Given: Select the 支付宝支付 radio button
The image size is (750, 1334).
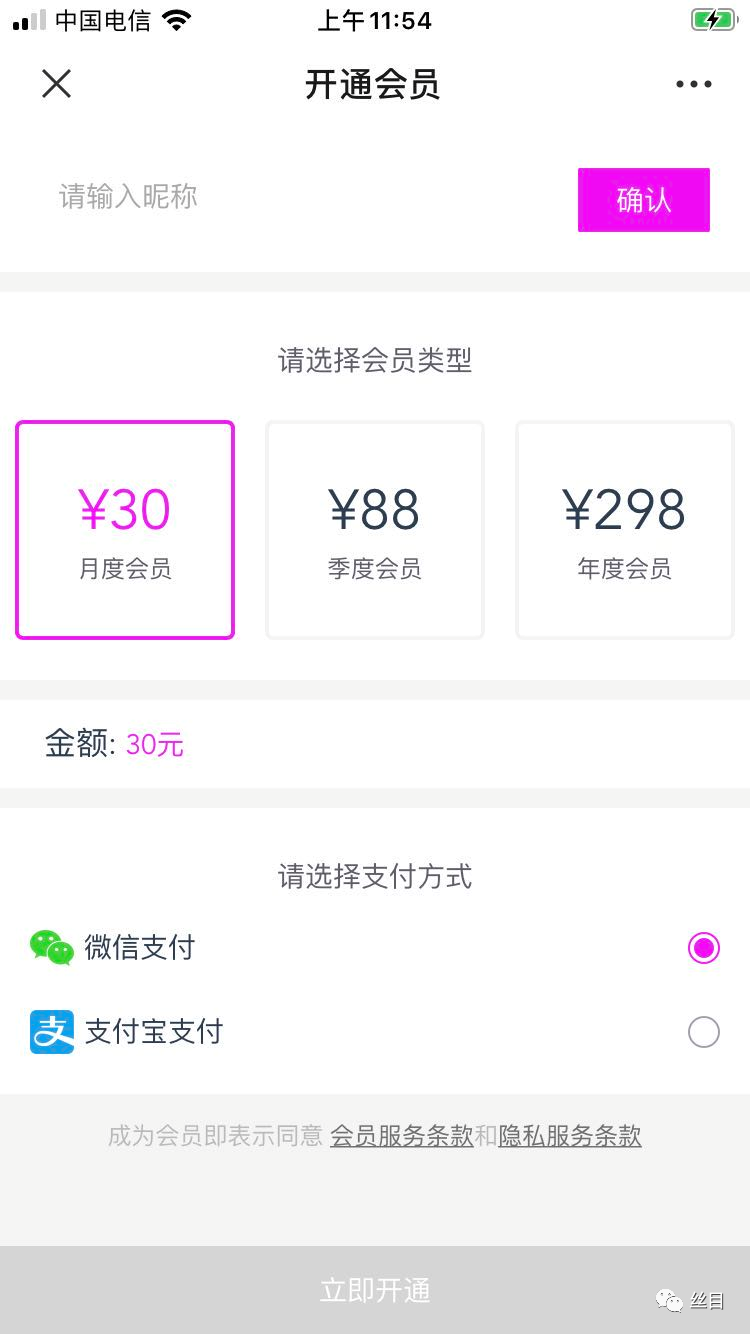Looking at the screenshot, I should [x=704, y=1032].
